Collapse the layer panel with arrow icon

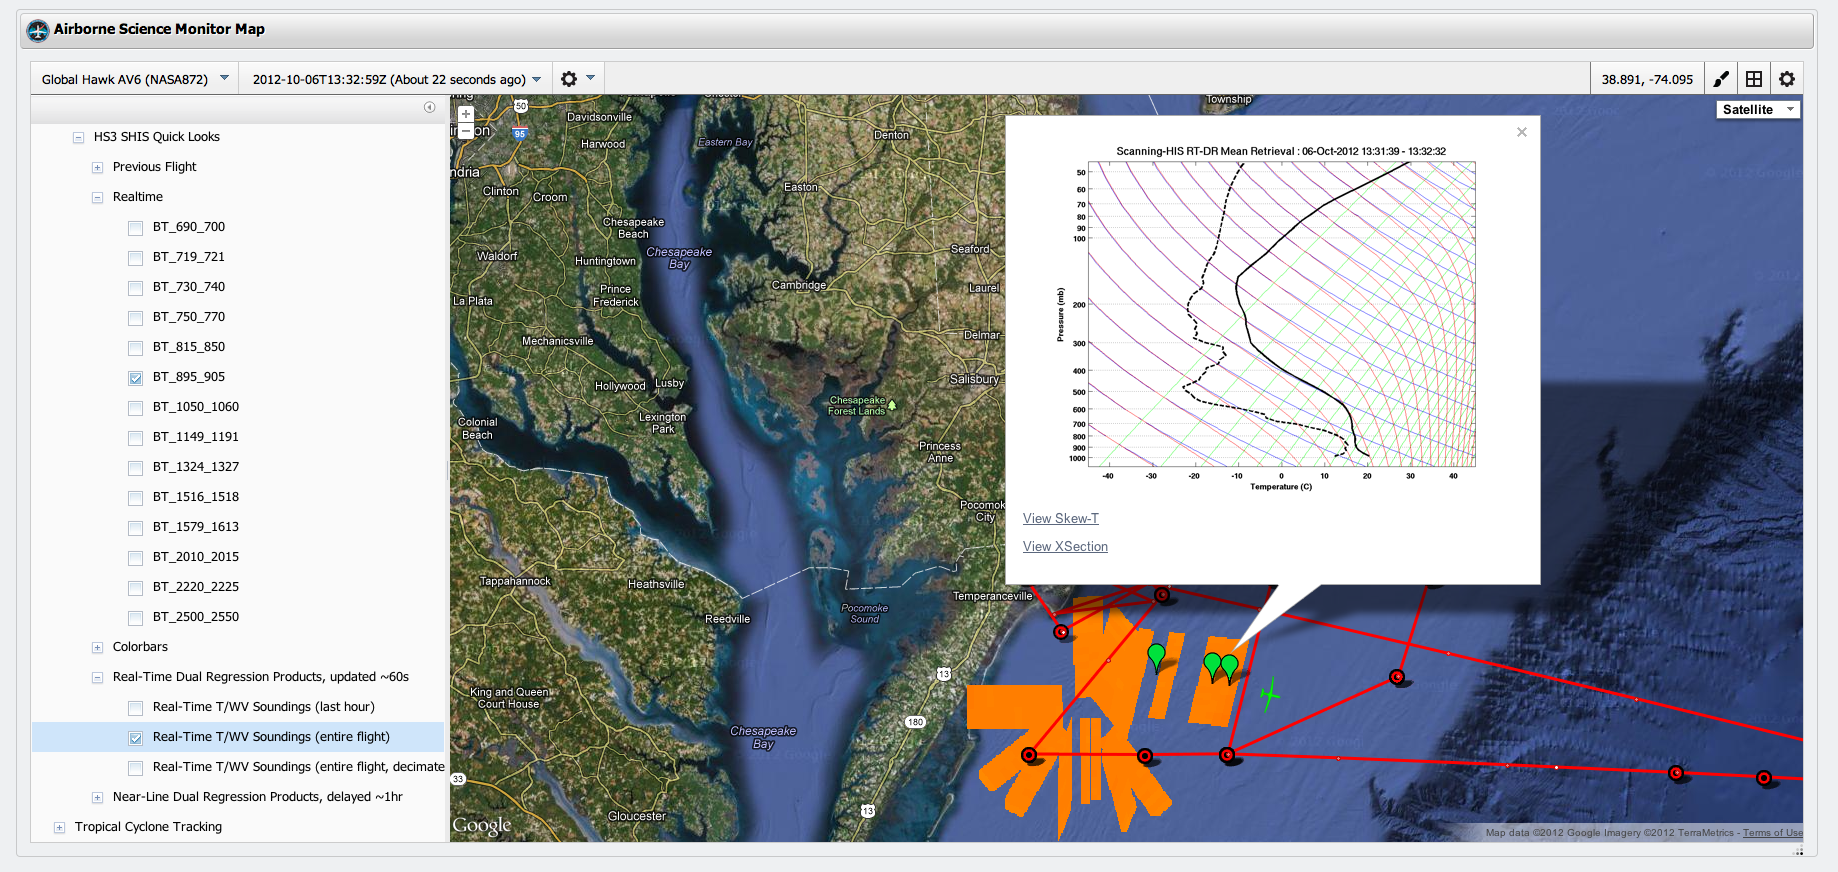click(429, 107)
